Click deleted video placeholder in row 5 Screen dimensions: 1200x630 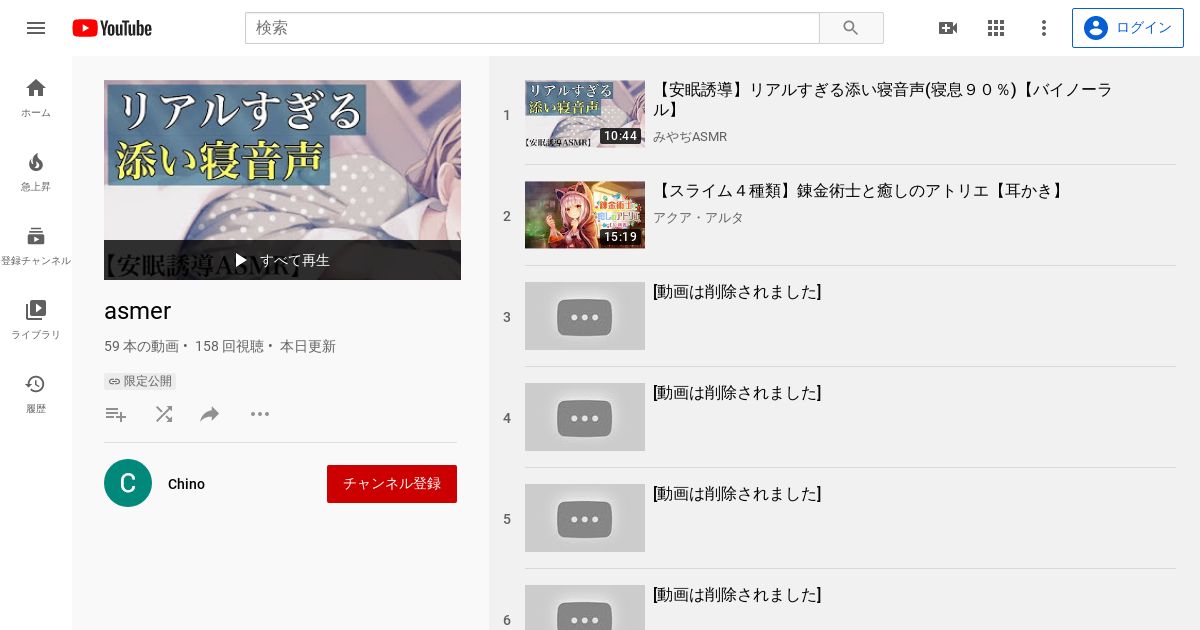[585, 518]
